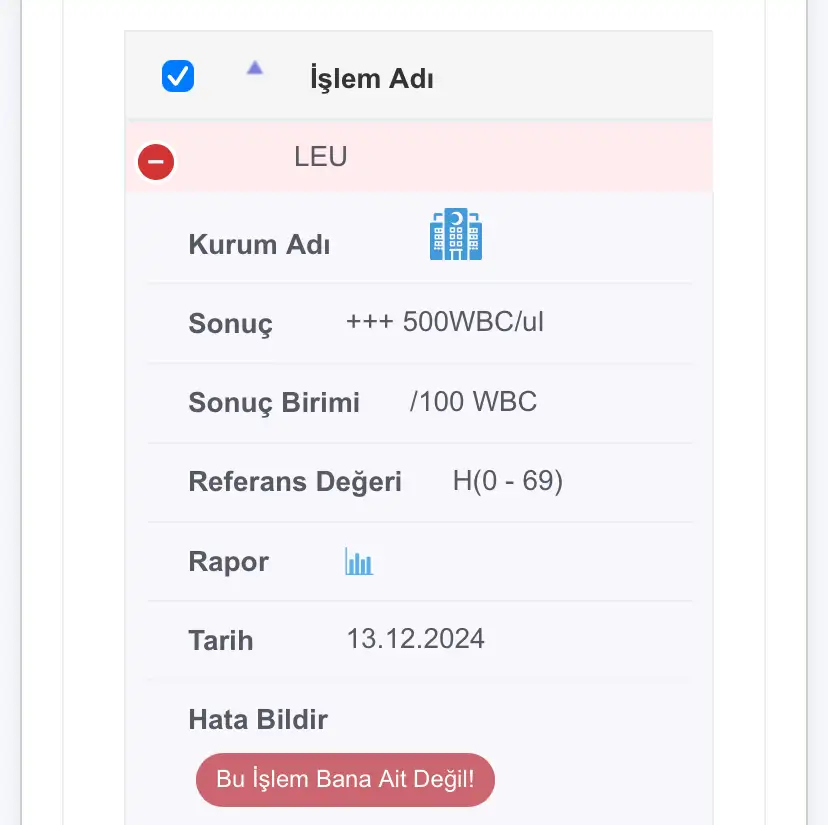Click the Bu İşlem Bana Ait Değil! button

tap(345, 780)
